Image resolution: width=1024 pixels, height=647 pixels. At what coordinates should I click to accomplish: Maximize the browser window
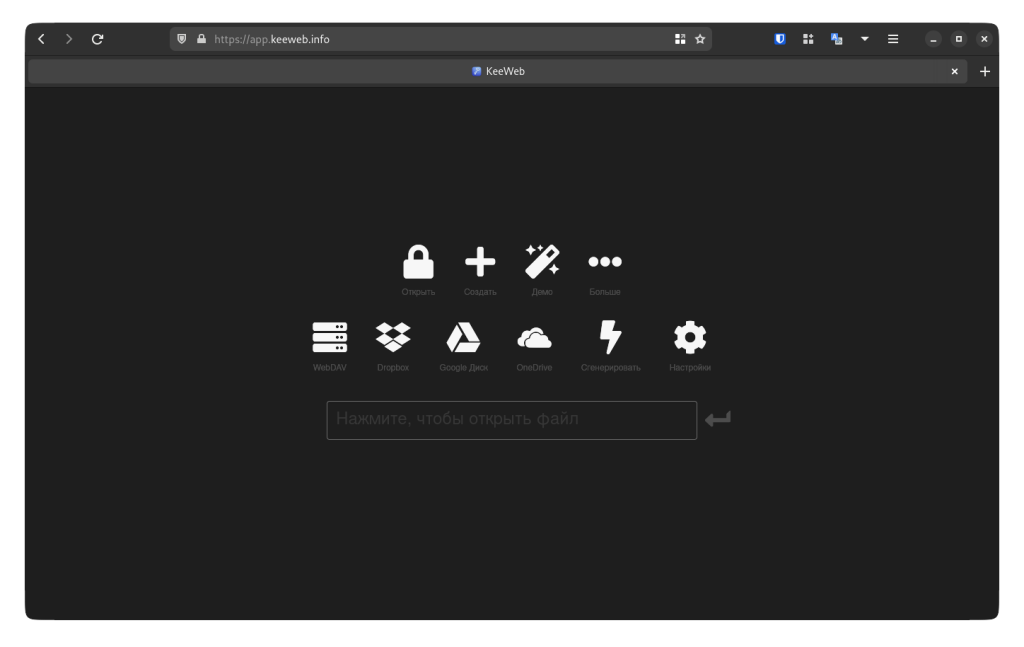point(959,39)
